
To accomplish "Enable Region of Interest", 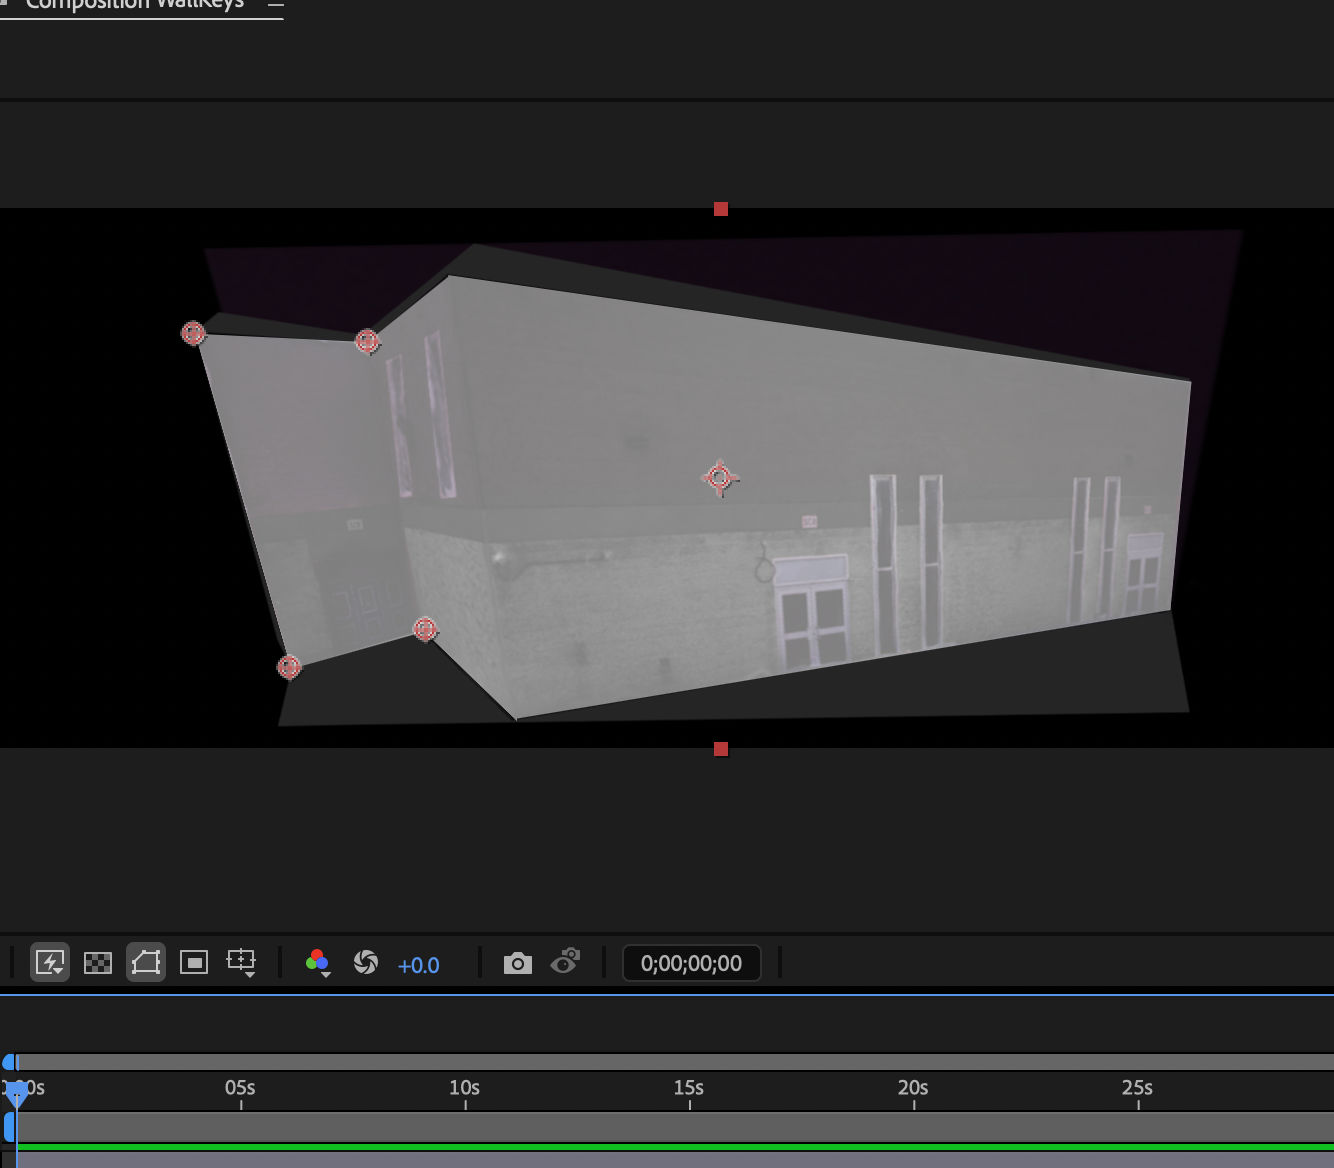I will (x=194, y=963).
